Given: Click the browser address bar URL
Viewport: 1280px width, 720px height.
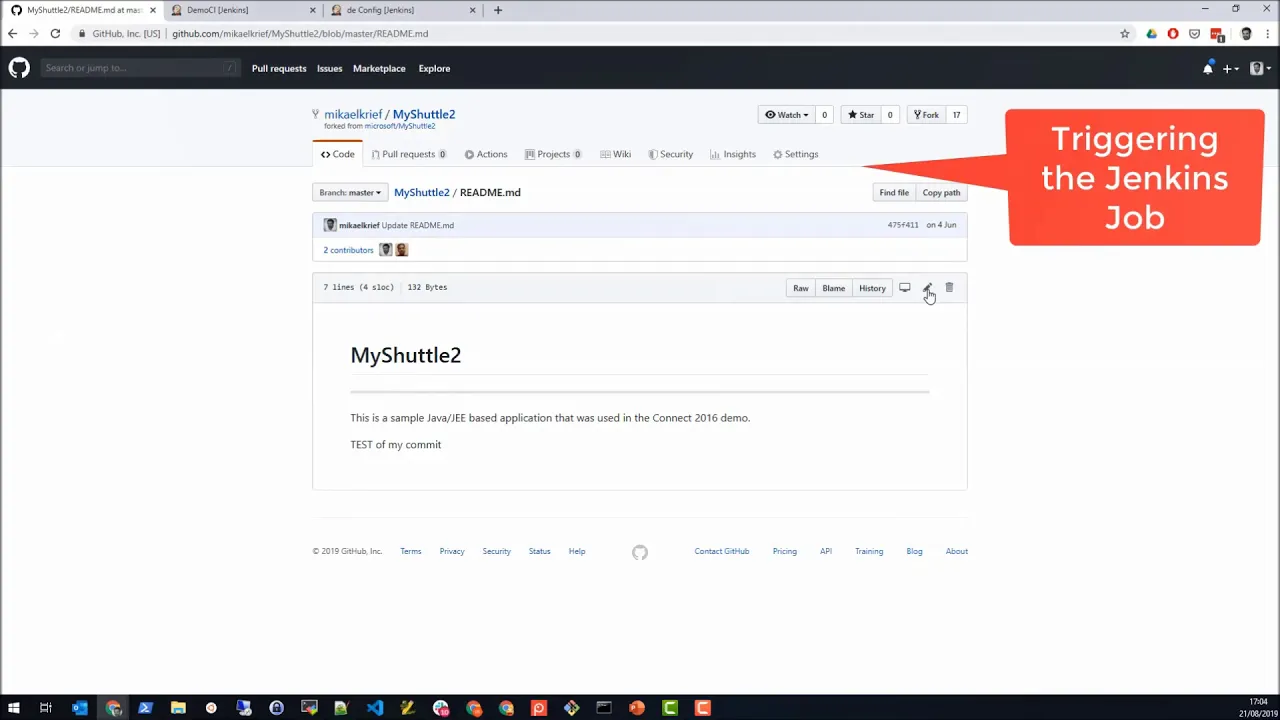Looking at the screenshot, I should pos(300,33).
